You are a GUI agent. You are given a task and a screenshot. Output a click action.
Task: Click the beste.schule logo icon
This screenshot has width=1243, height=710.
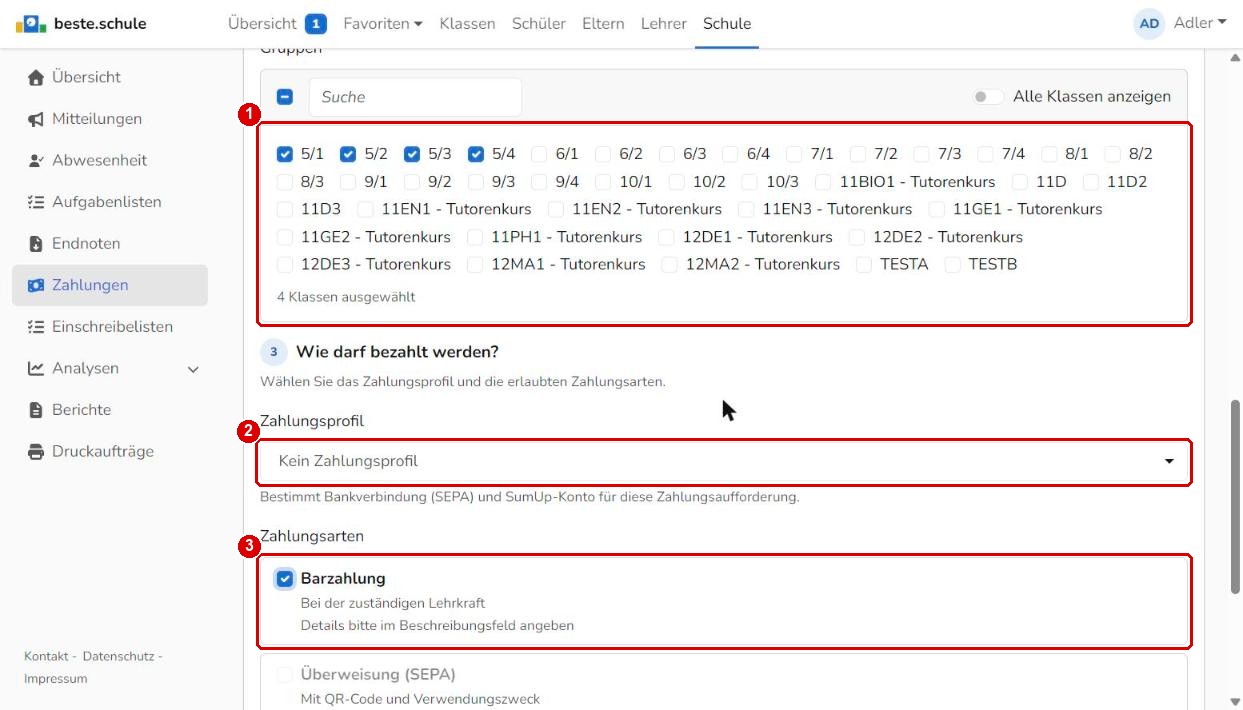[x=31, y=23]
